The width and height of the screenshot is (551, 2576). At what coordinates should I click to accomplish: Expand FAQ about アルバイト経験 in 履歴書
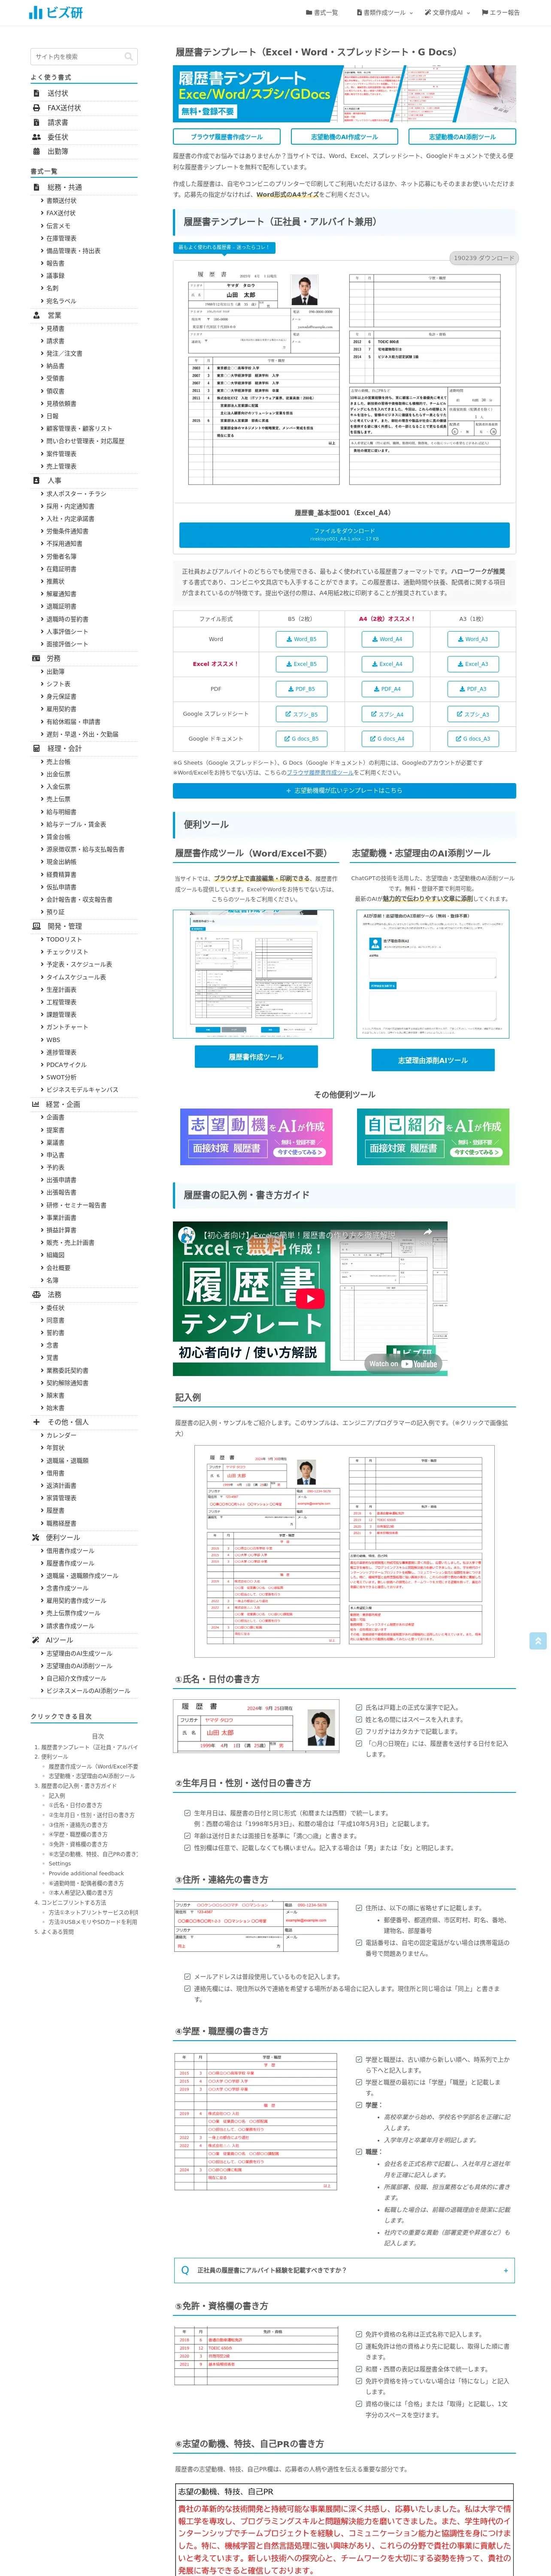(345, 2270)
